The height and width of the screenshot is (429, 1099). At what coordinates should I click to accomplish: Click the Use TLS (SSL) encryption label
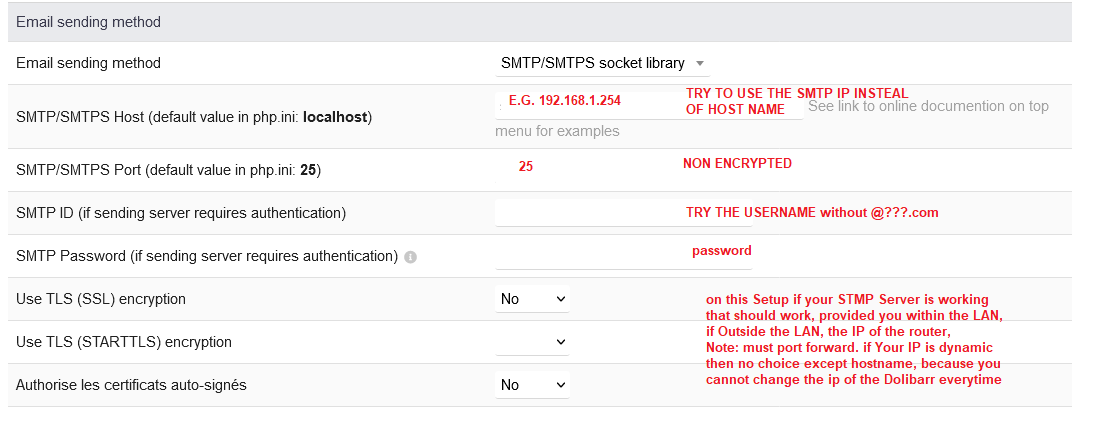[x=101, y=299]
